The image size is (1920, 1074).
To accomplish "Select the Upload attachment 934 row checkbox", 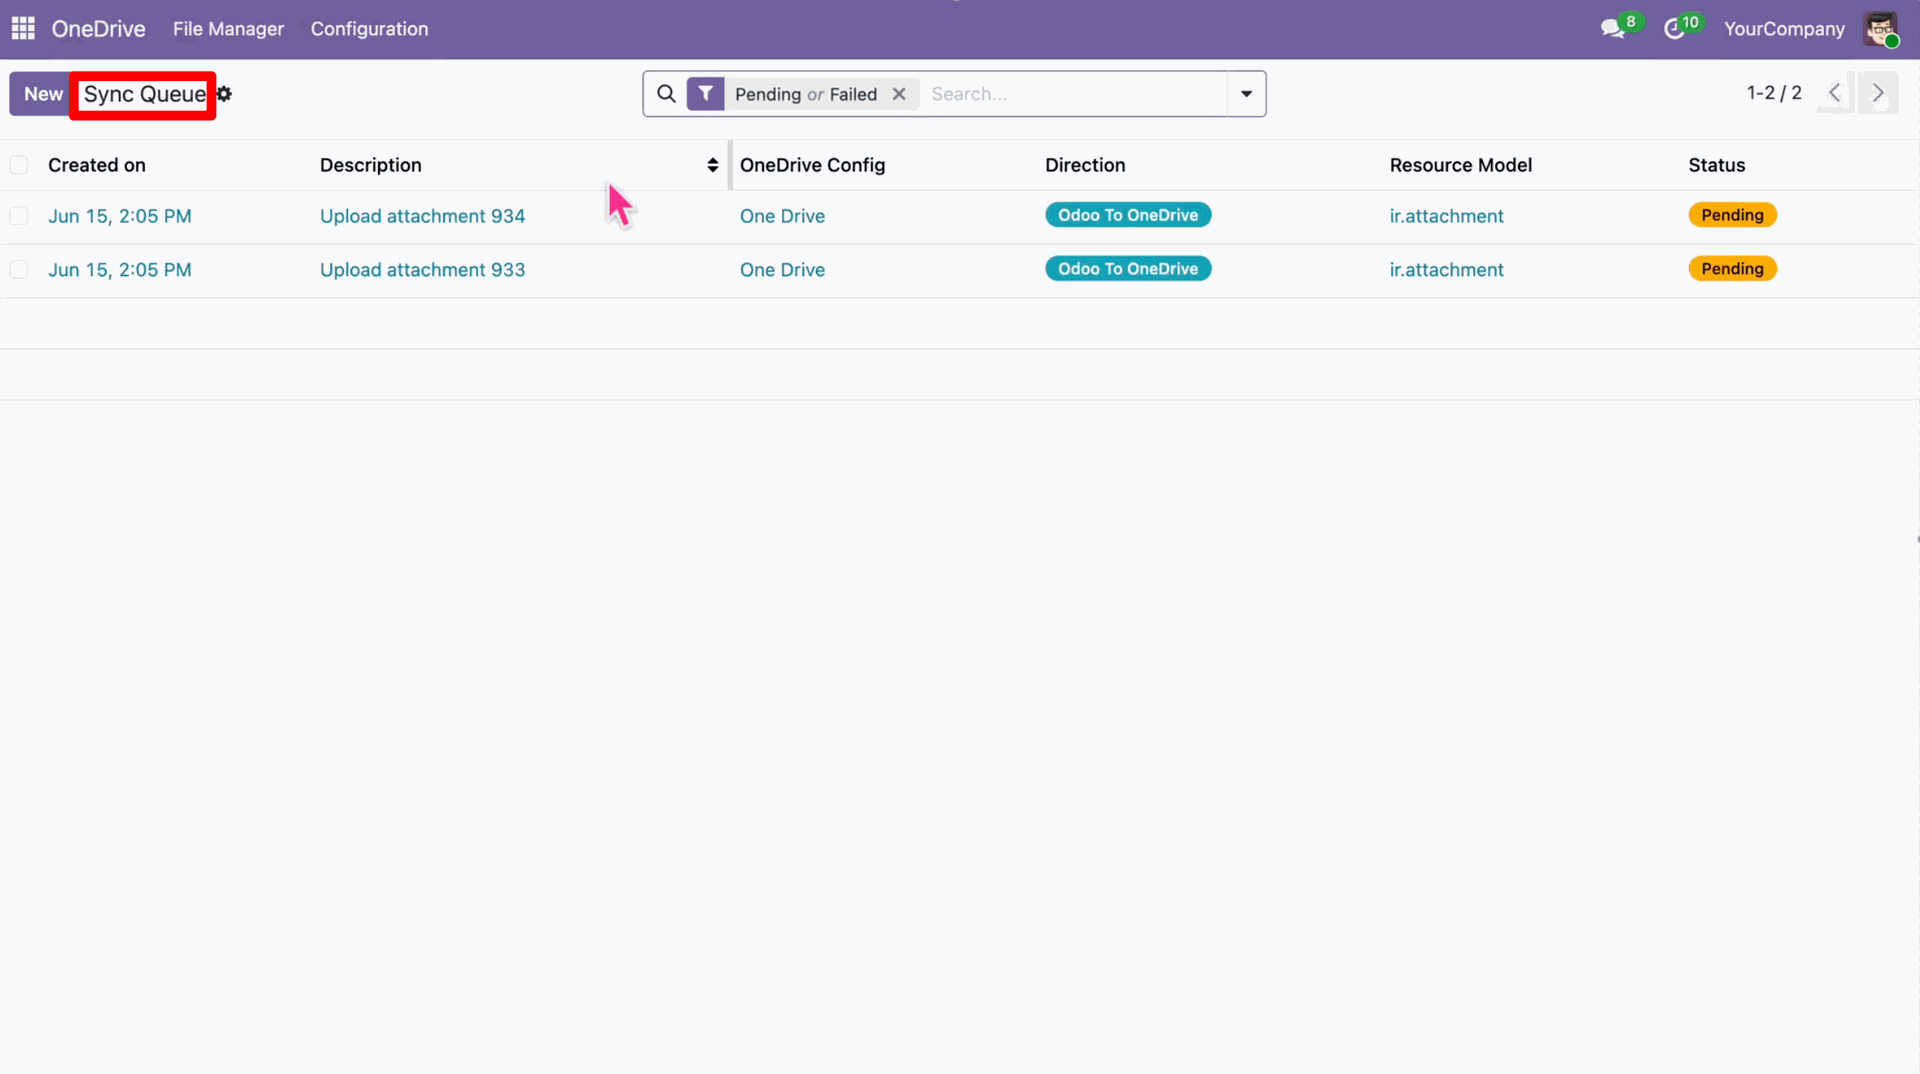I will point(19,216).
